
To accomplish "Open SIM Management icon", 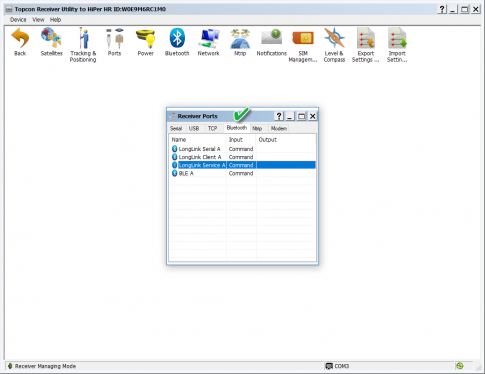I will (x=303, y=38).
